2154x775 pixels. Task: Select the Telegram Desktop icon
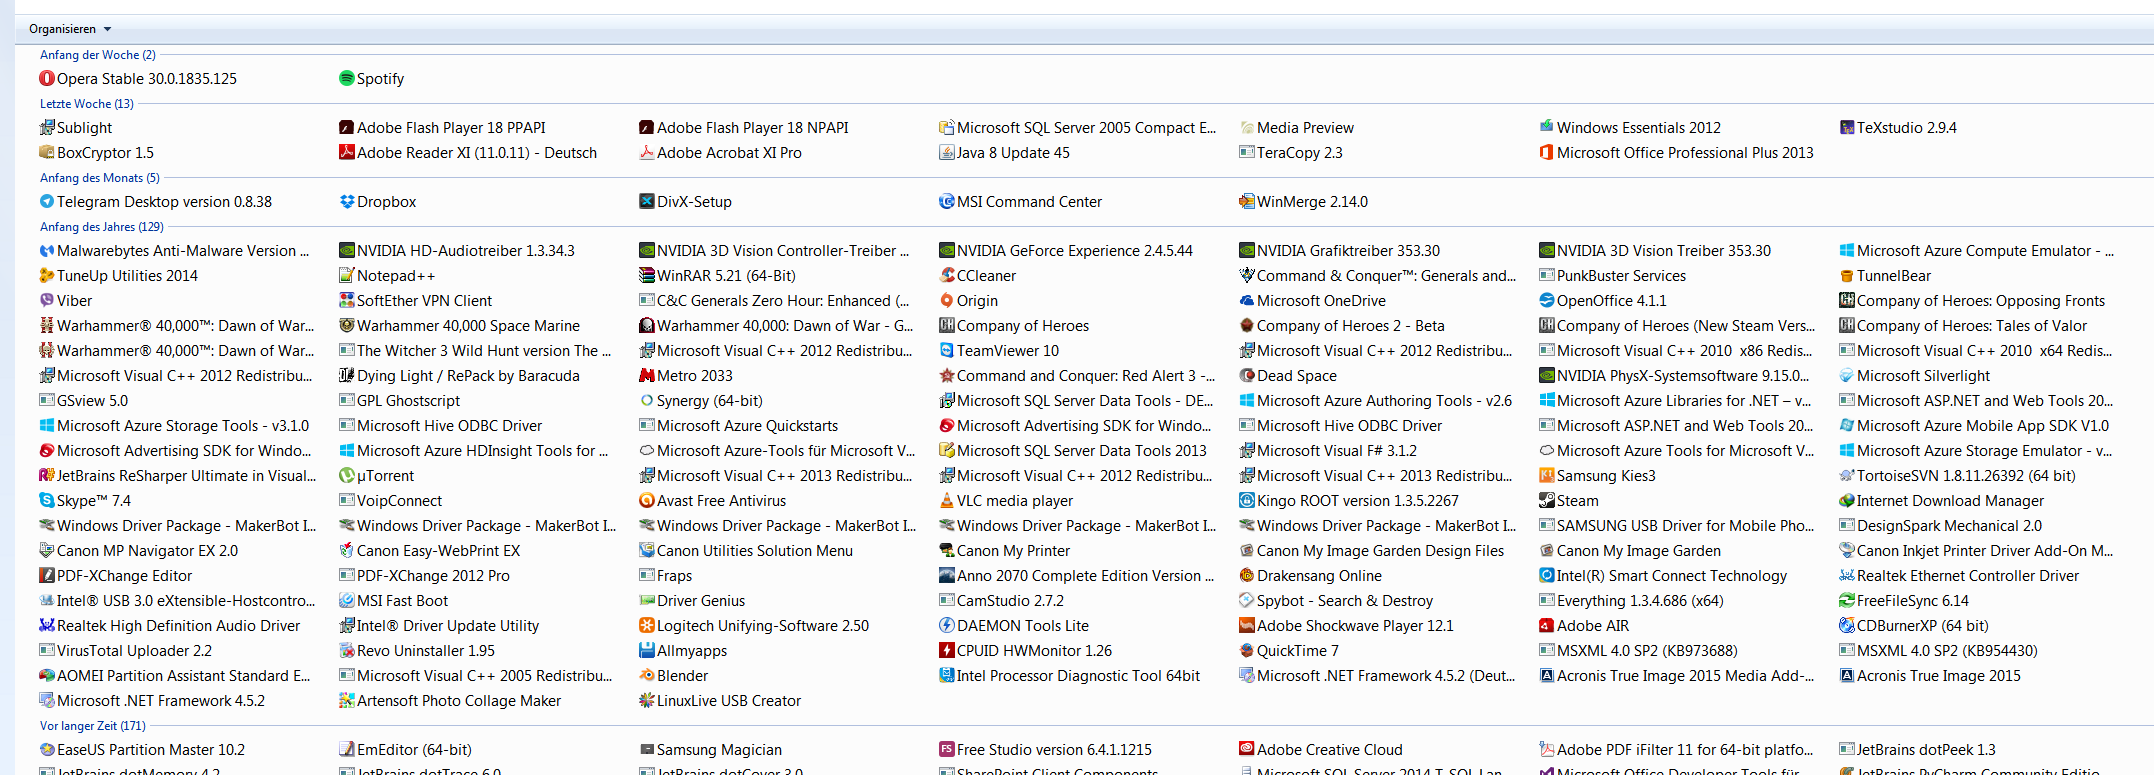coord(47,201)
